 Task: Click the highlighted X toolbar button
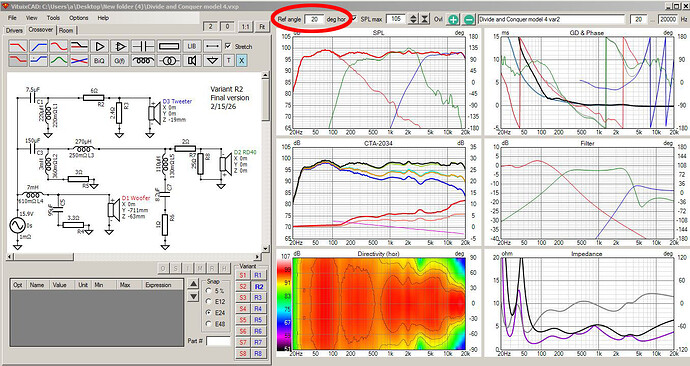tap(241, 60)
